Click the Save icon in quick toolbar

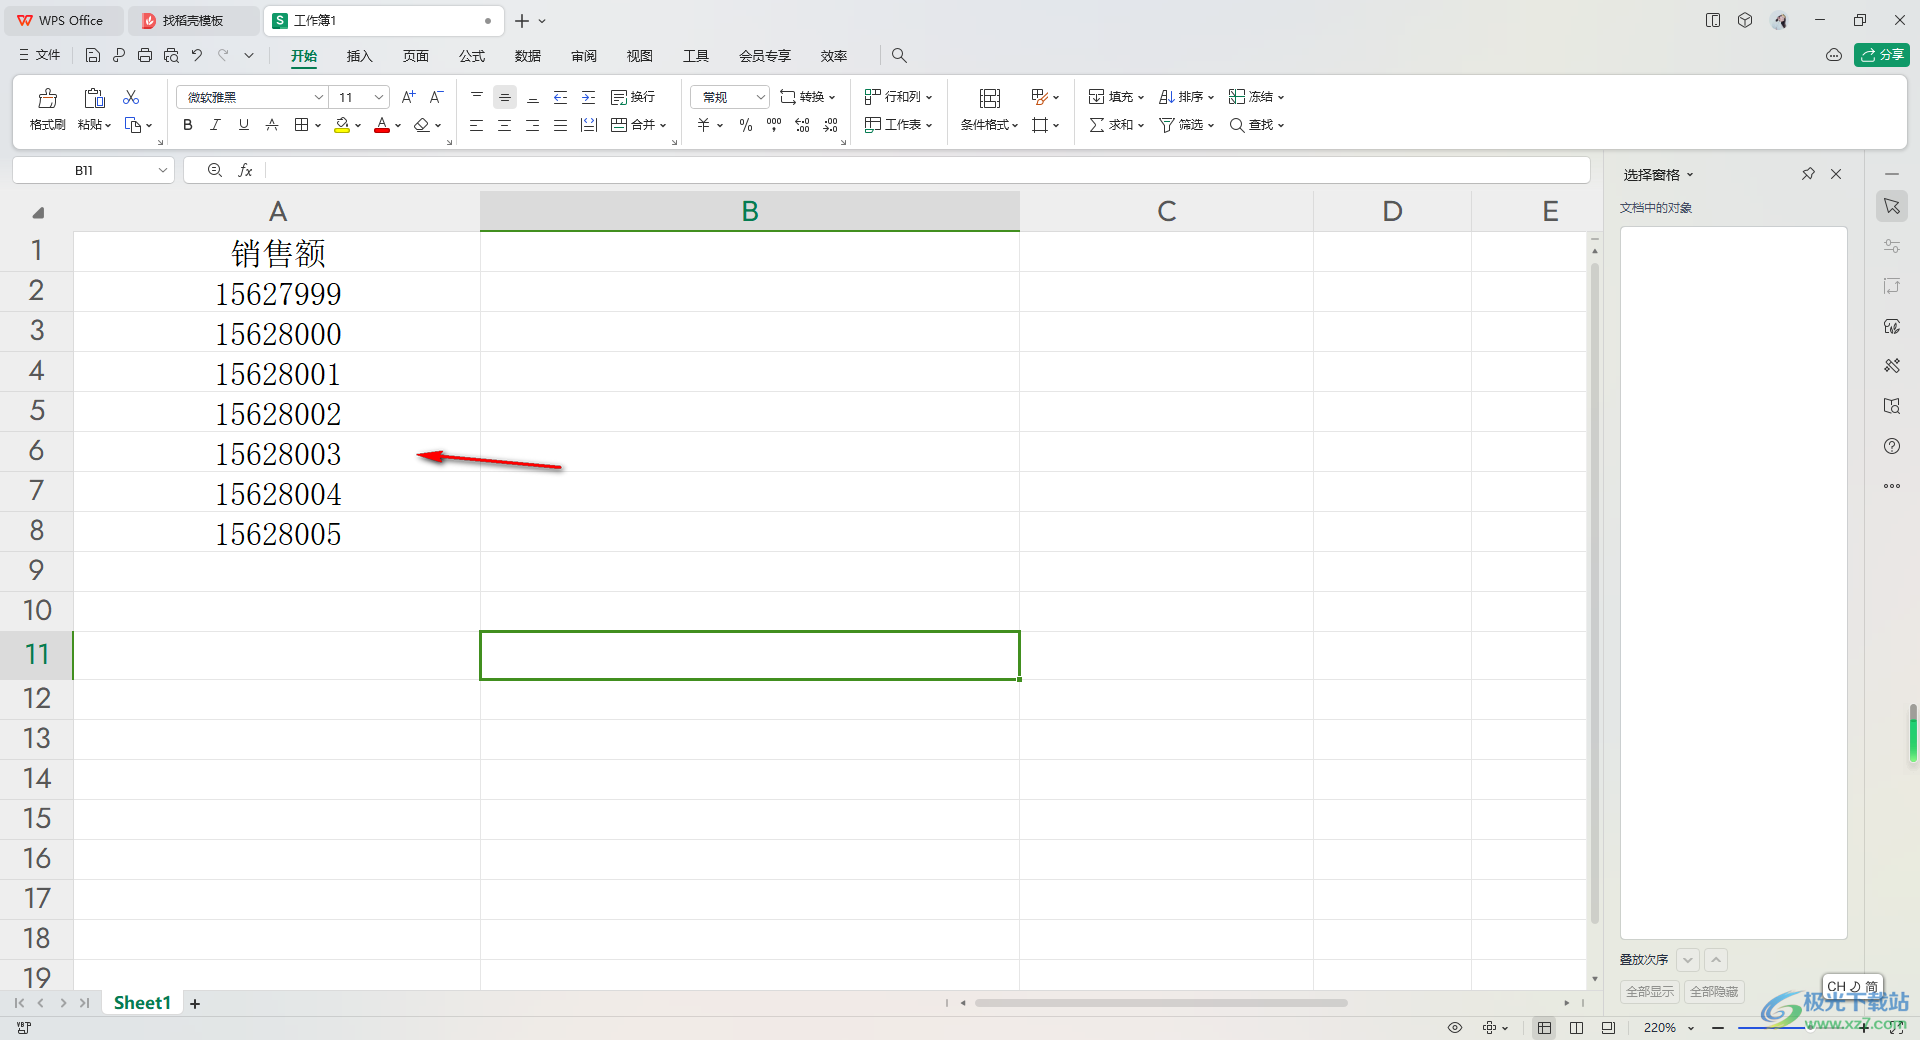[93, 55]
